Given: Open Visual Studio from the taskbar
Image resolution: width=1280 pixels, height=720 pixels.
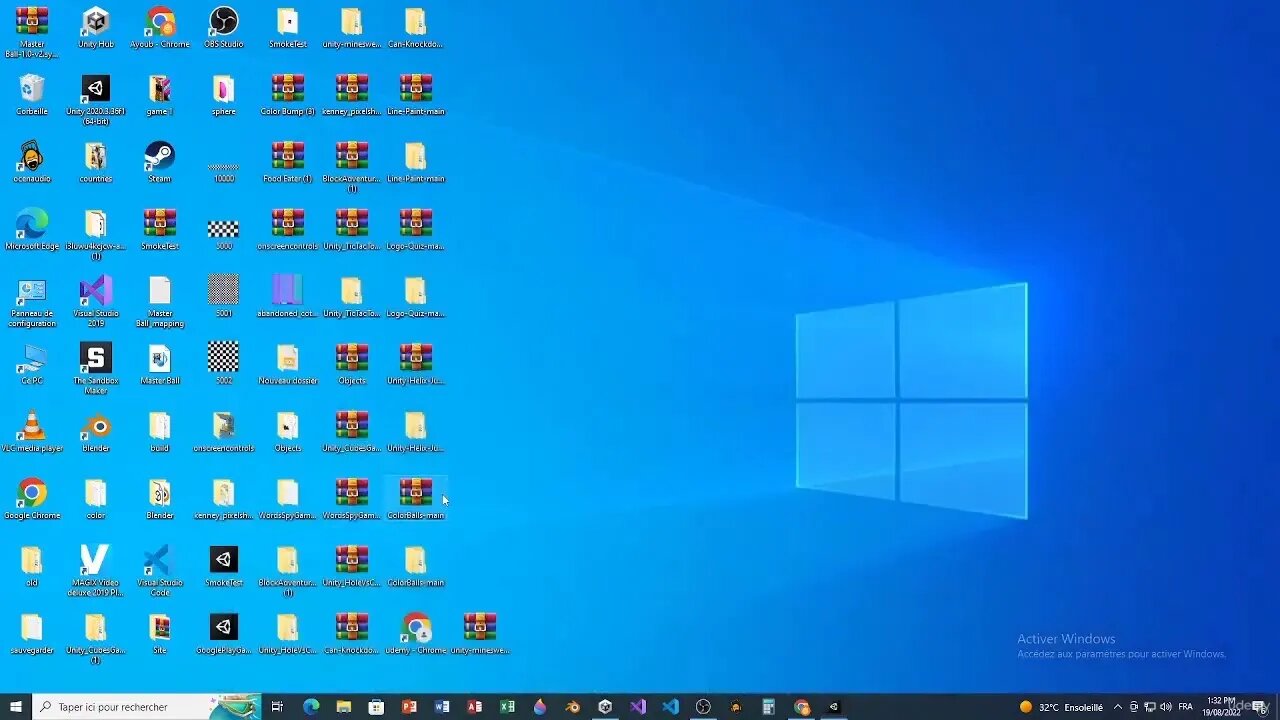Looking at the screenshot, I should (x=638, y=707).
